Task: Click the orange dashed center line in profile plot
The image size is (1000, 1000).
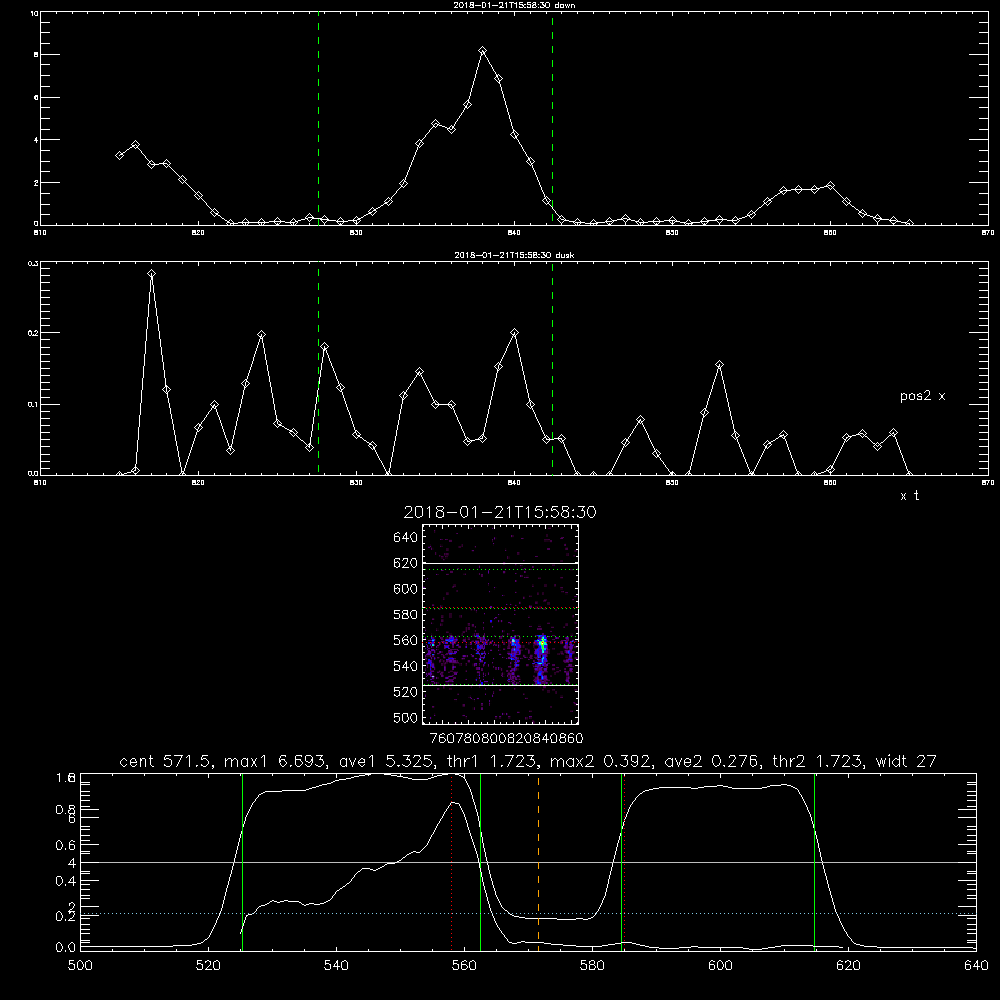Action: coord(538,862)
